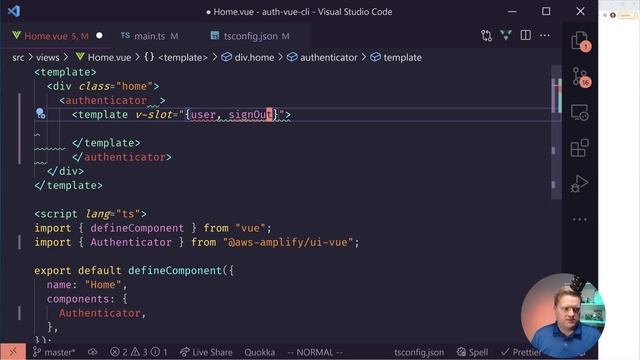Click class="home" attribute in div

tap(116, 87)
